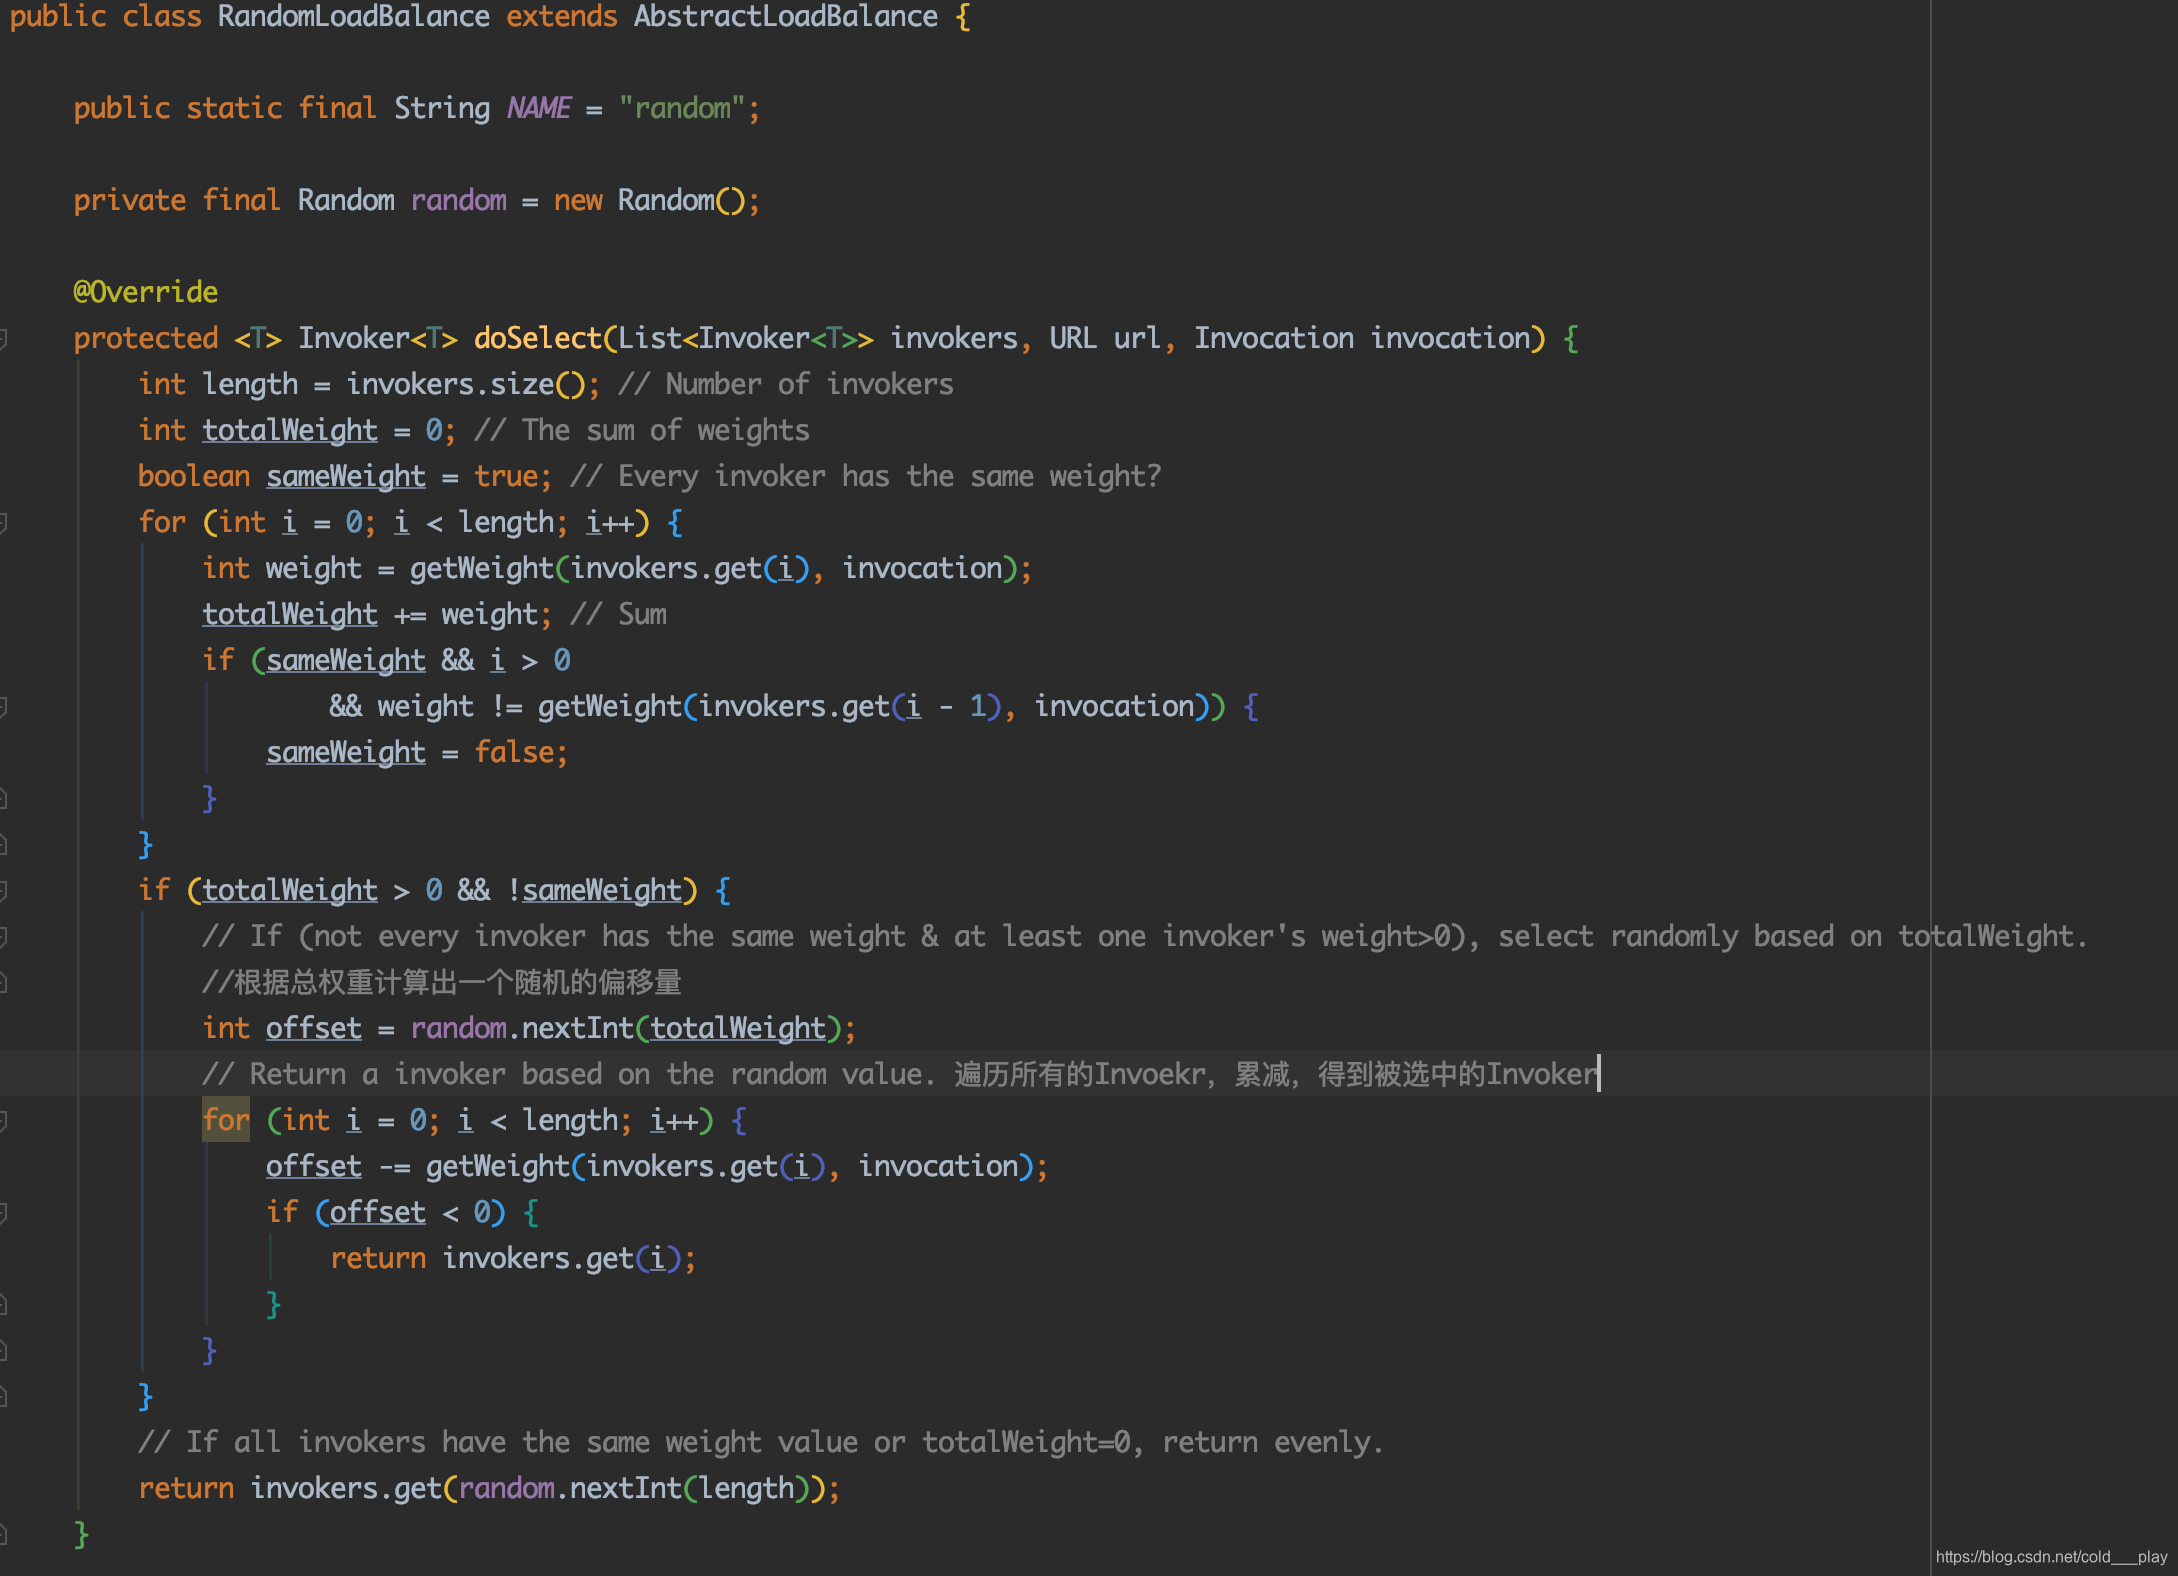Collapse the first for-loop fold marker
Image resolution: width=2178 pixels, height=1576 pixels.
4,523
